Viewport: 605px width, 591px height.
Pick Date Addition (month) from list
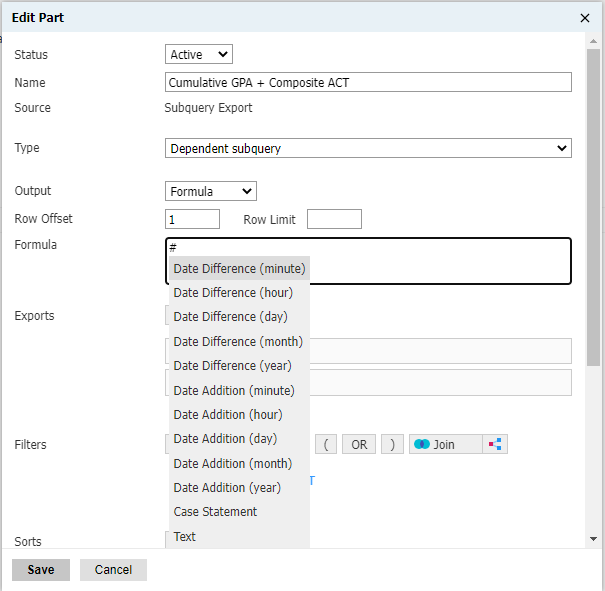(233, 464)
